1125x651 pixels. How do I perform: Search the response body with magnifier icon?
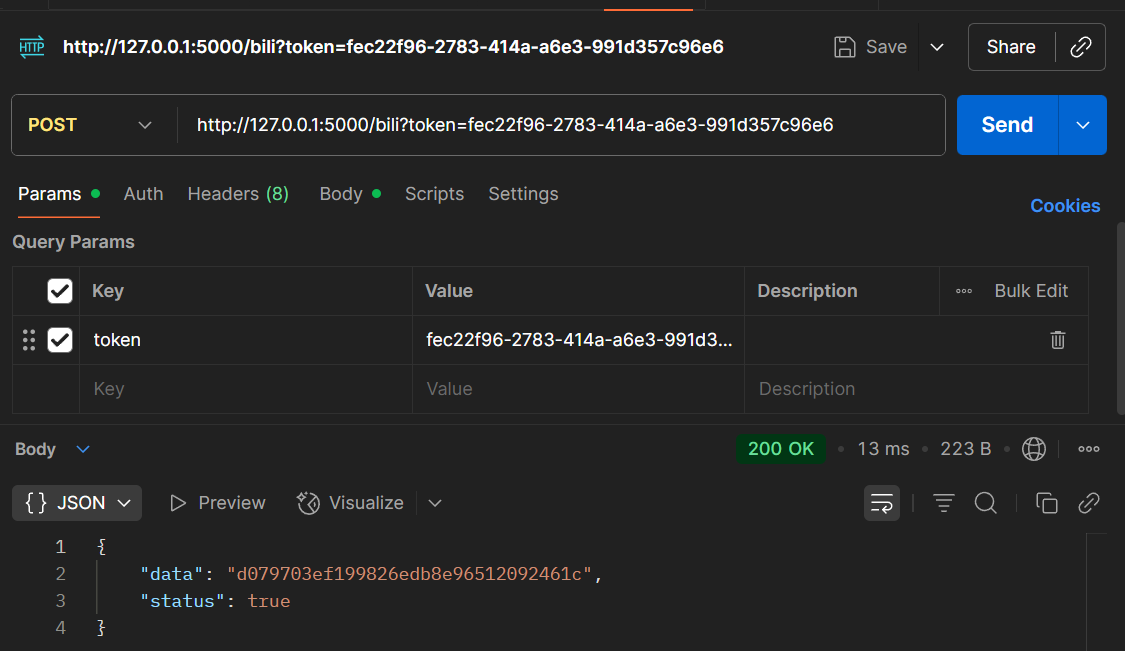(986, 503)
